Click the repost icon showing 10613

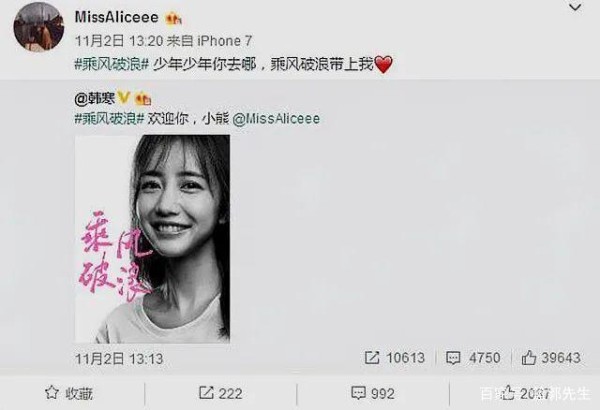394,358
